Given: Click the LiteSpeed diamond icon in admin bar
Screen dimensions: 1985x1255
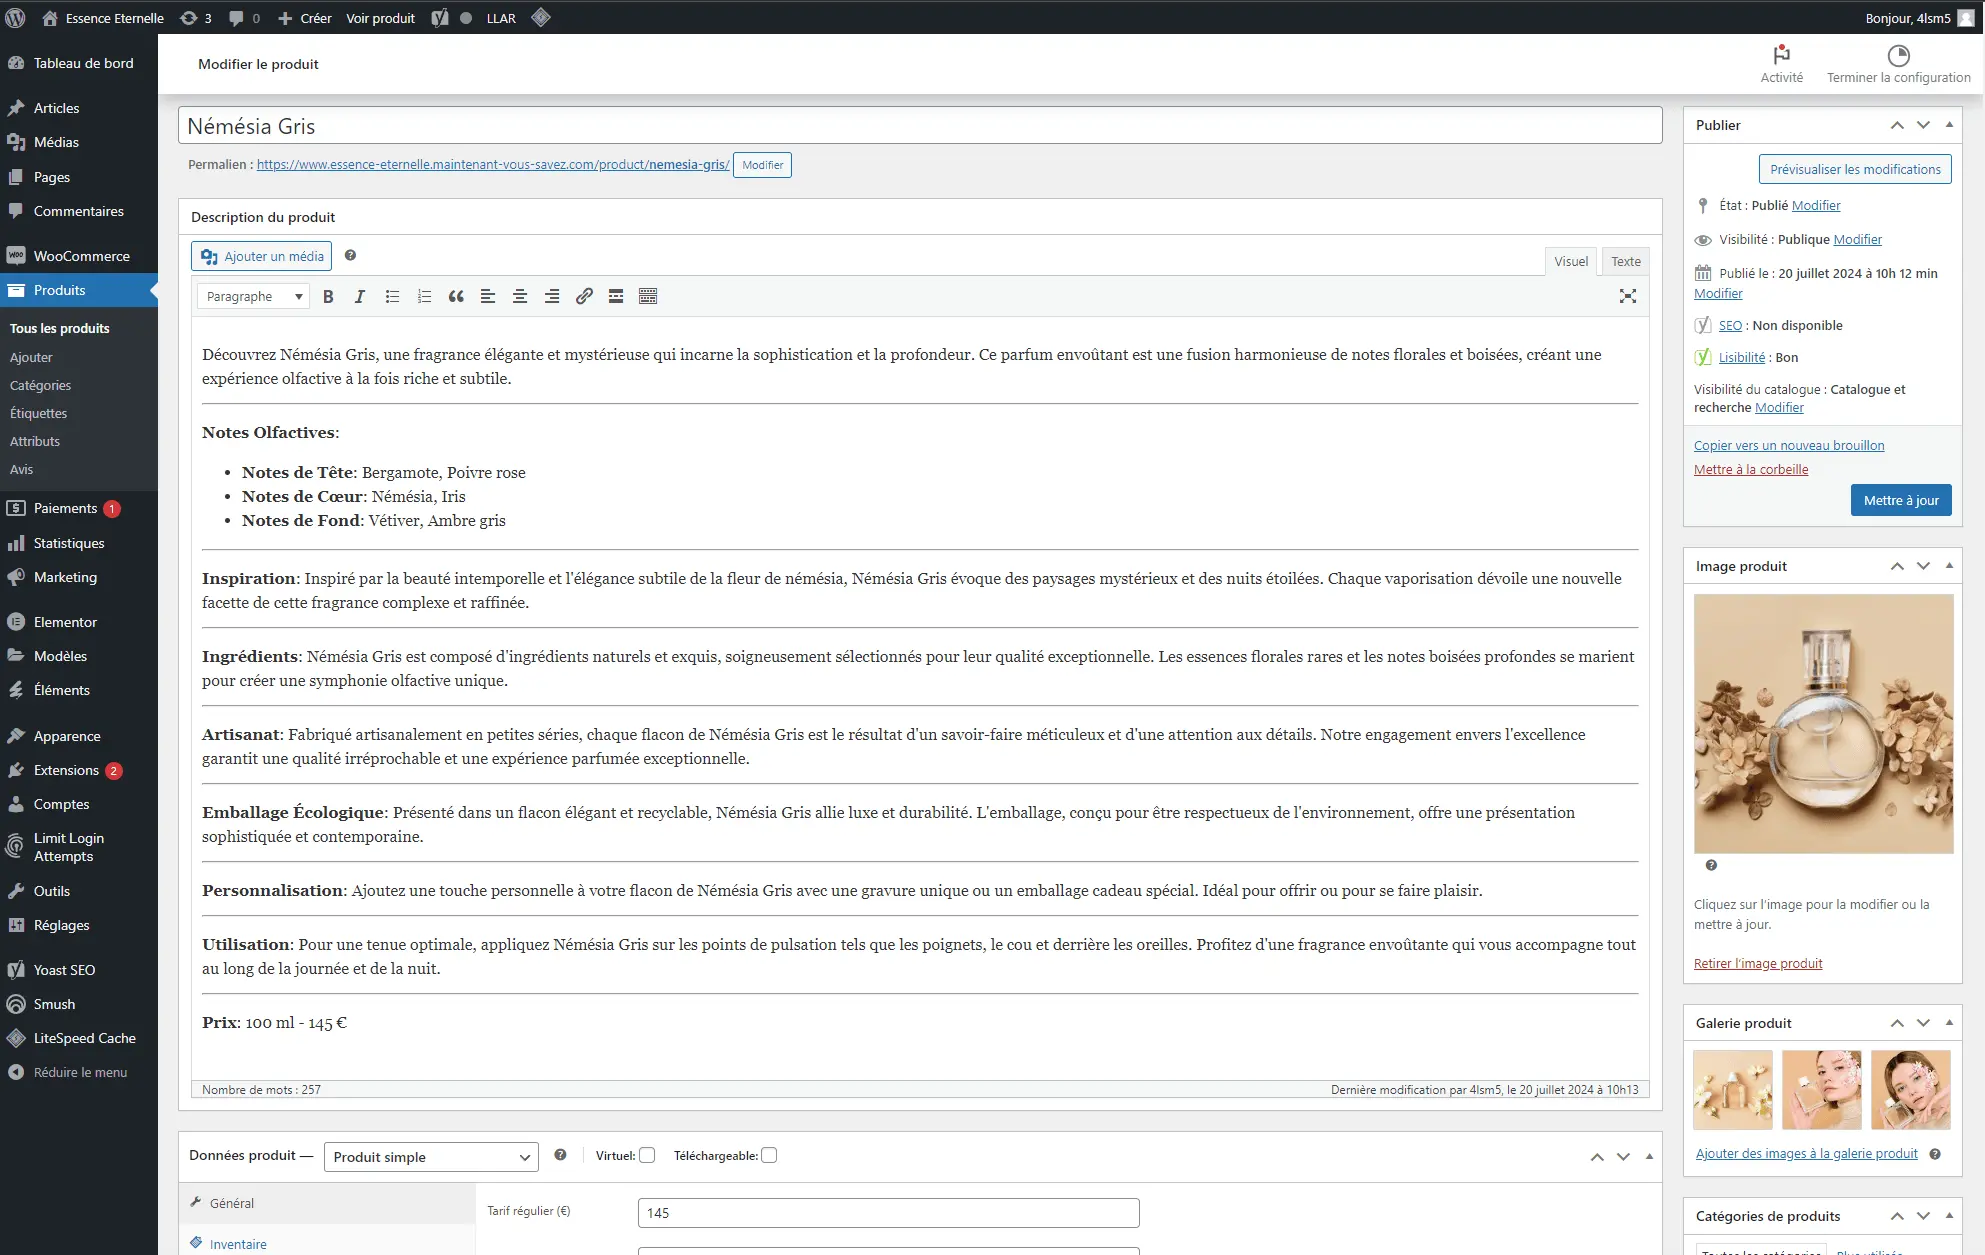Looking at the screenshot, I should click(x=541, y=18).
